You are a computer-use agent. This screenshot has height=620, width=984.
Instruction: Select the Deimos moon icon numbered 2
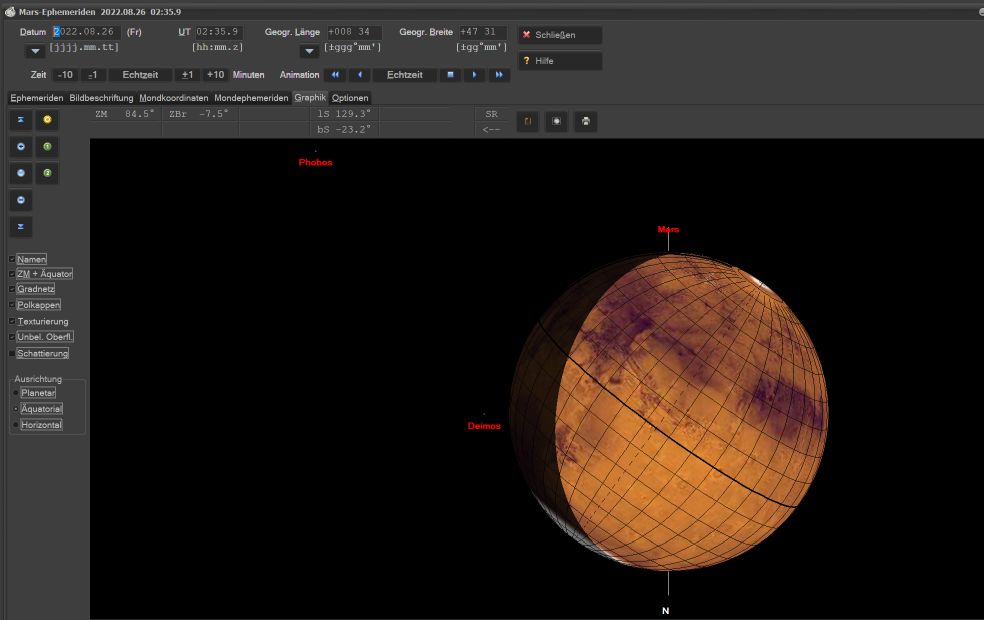(x=46, y=173)
